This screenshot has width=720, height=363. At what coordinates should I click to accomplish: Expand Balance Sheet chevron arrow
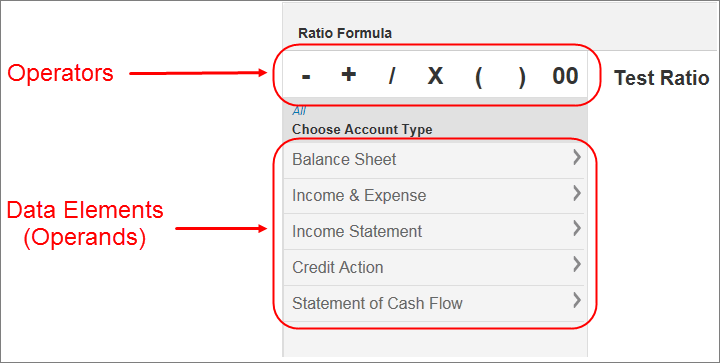(577, 158)
